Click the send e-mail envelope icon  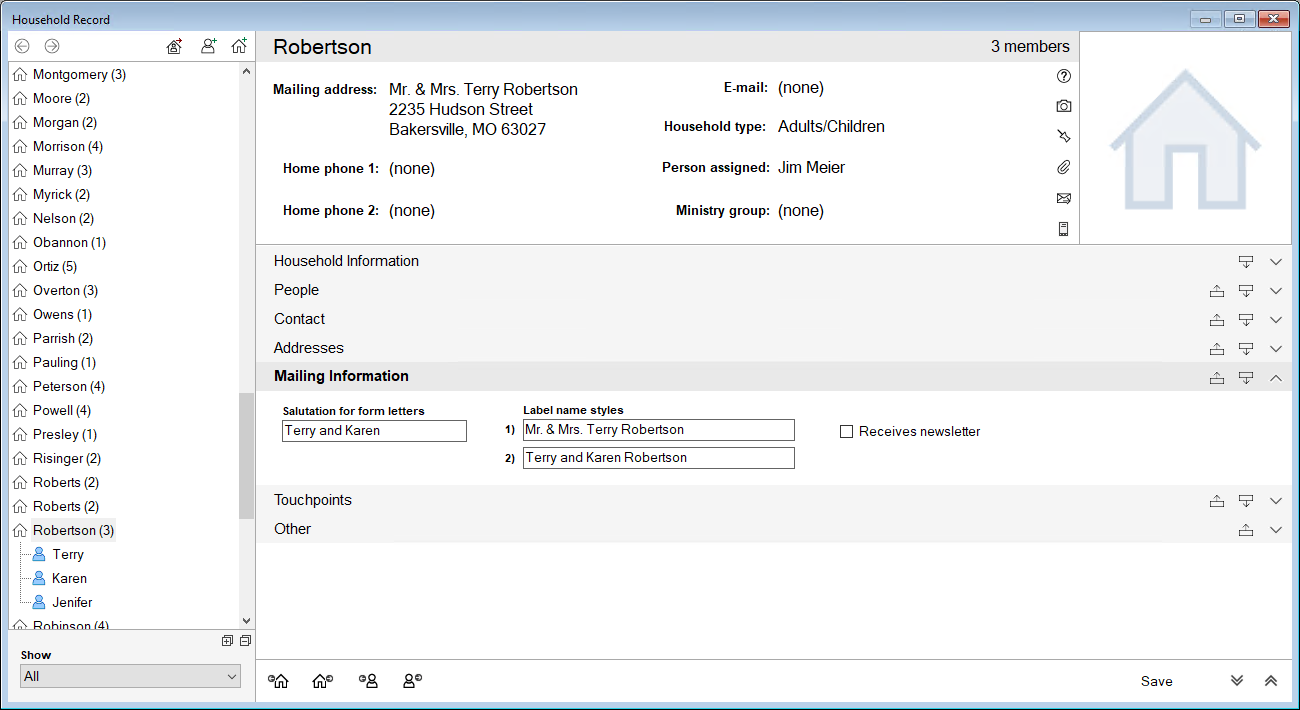point(1063,198)
